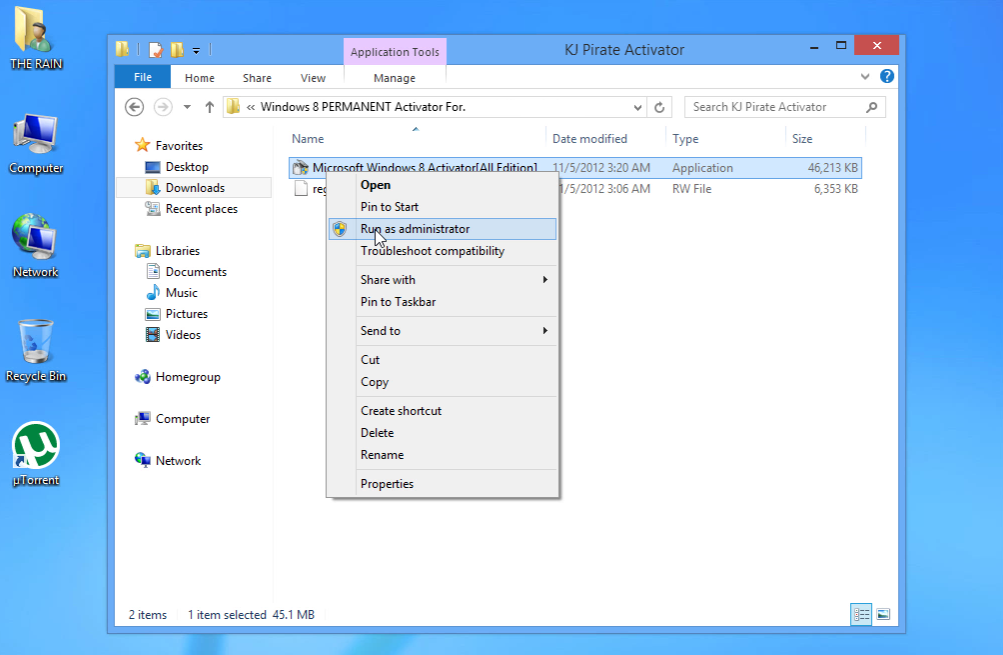Select Desktop under Favorites
The image size is (1003, 655).
187,167
